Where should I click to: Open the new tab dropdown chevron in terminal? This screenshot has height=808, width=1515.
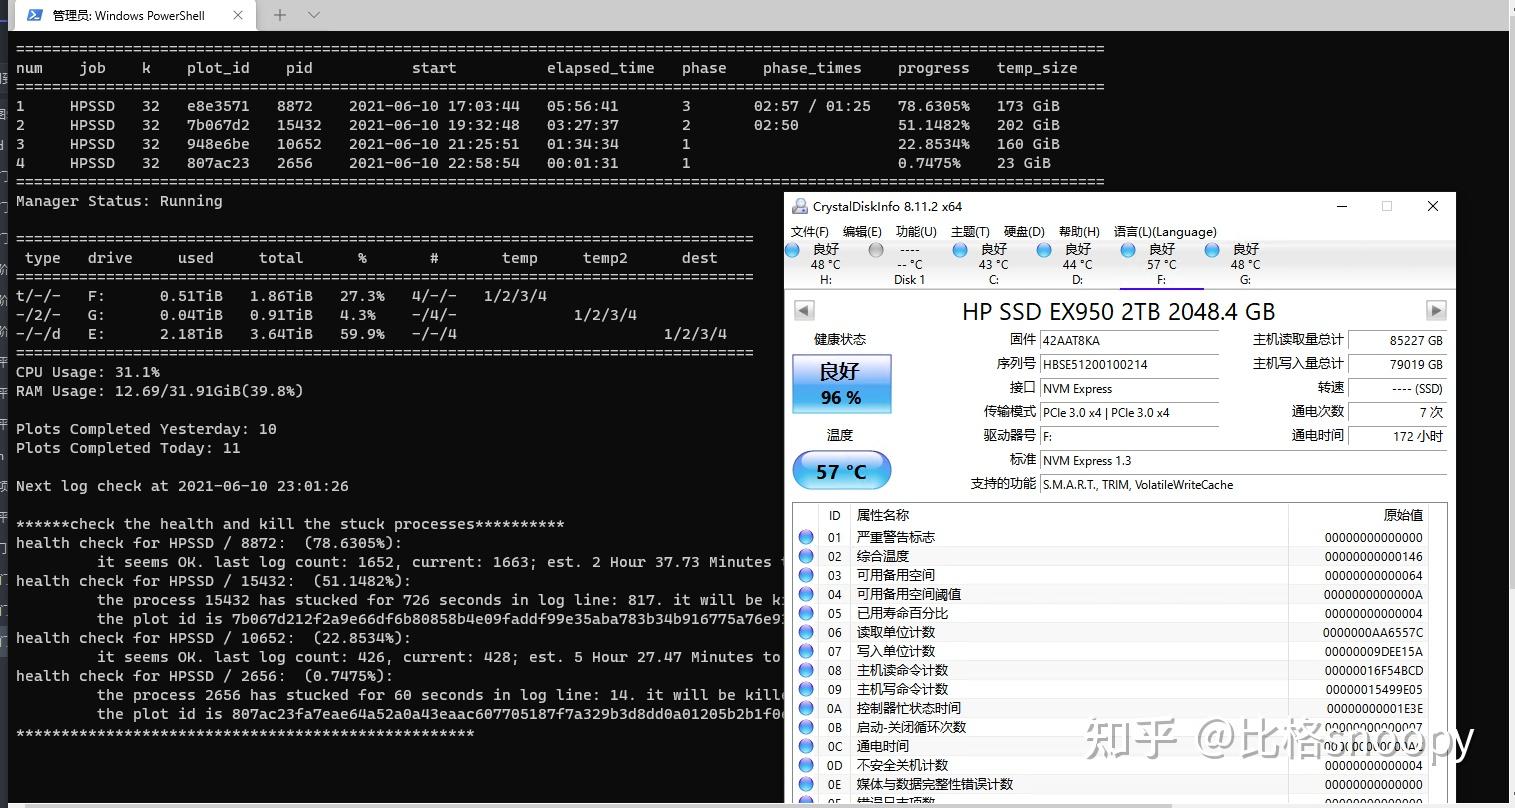(313, 15)
